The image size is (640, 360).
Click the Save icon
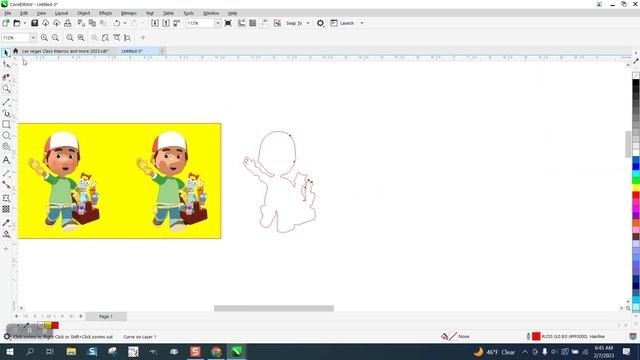pyautogui.click(x=34, y=23)
